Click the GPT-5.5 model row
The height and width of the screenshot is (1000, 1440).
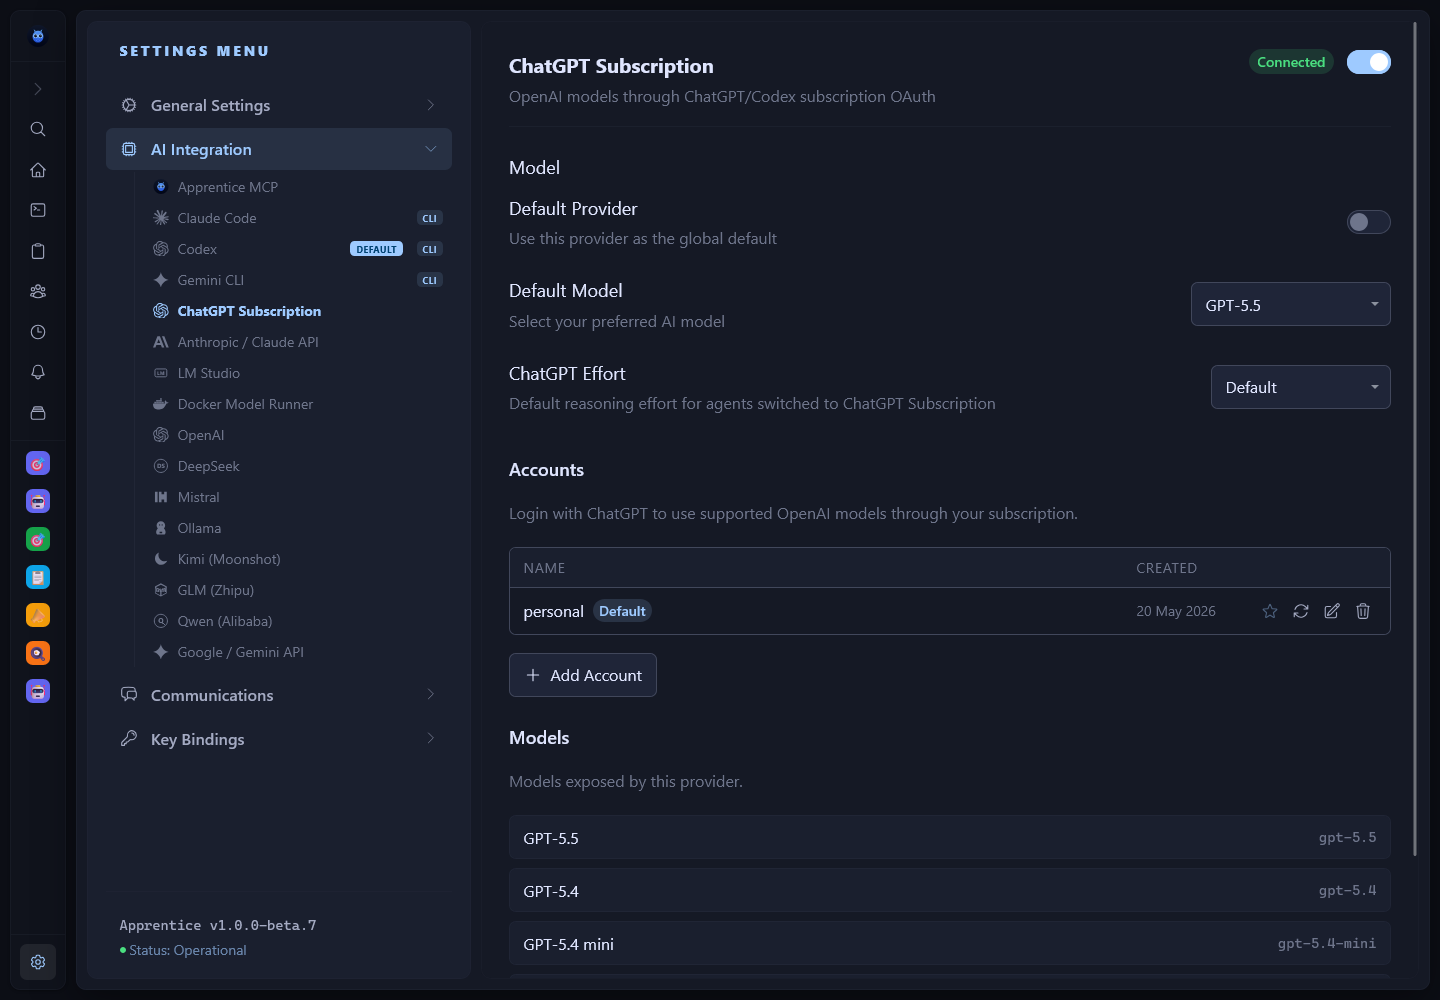click(950, 838)
